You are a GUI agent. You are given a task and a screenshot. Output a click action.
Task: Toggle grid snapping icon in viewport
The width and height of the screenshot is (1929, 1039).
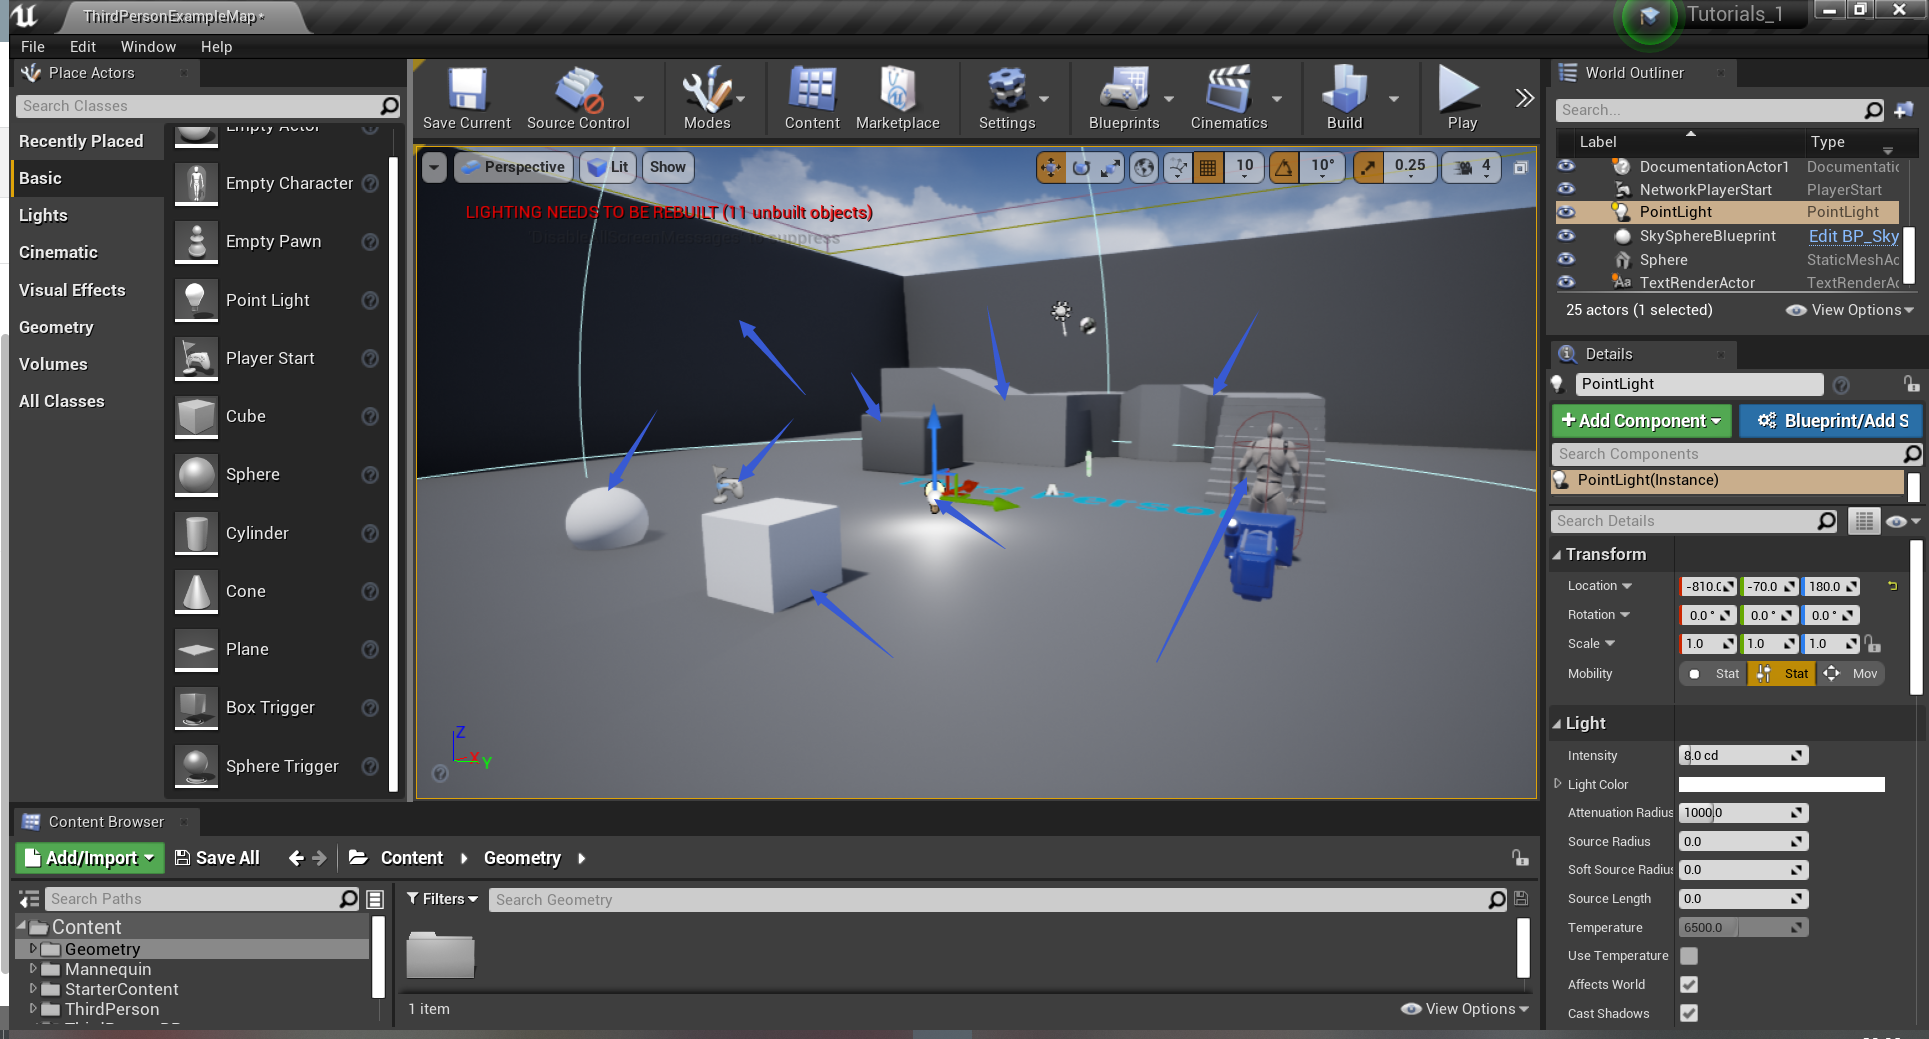(x=1208, y=167)
